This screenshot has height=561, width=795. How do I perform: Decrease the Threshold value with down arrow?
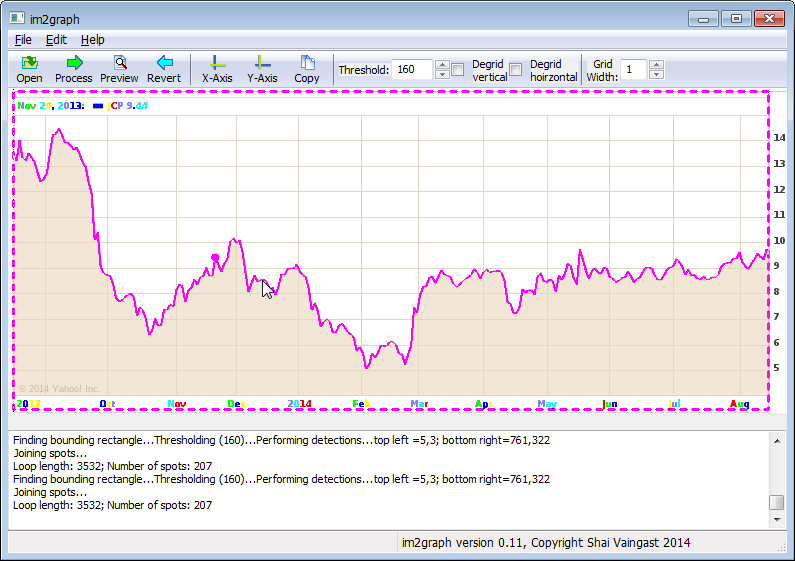click(442, 75)
